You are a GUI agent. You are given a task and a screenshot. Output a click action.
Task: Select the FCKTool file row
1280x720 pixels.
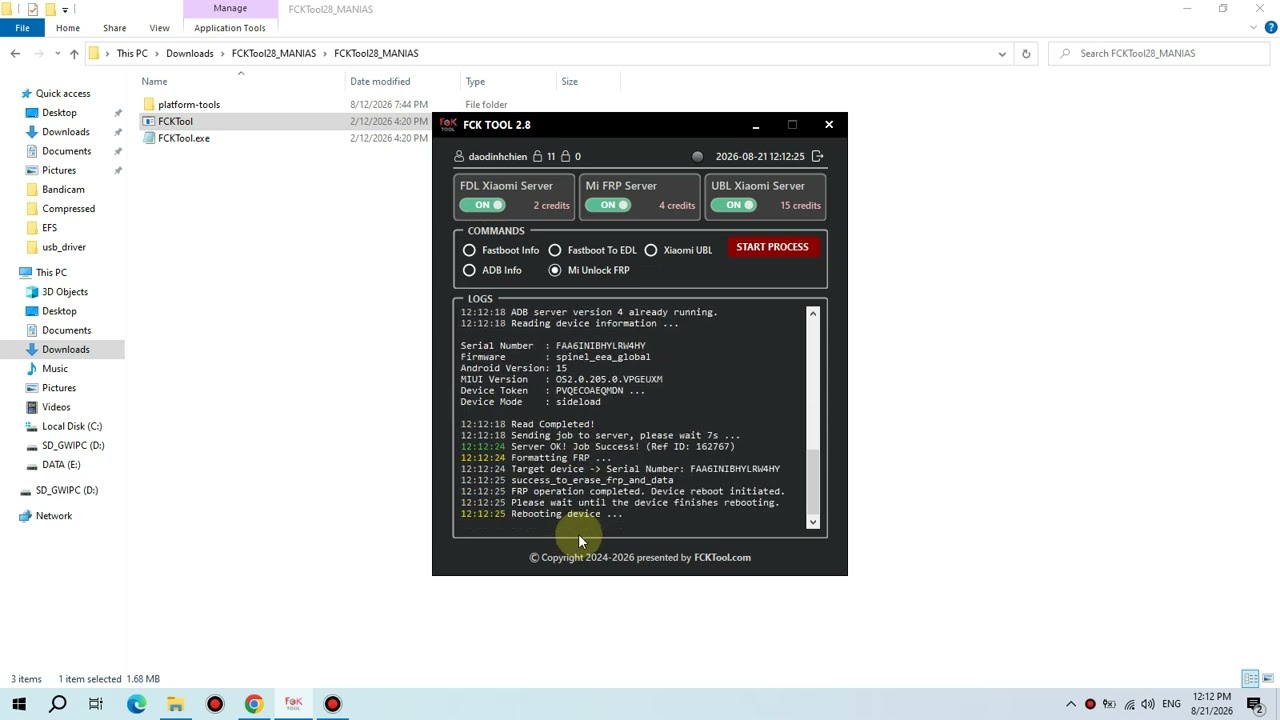(175, 121)
